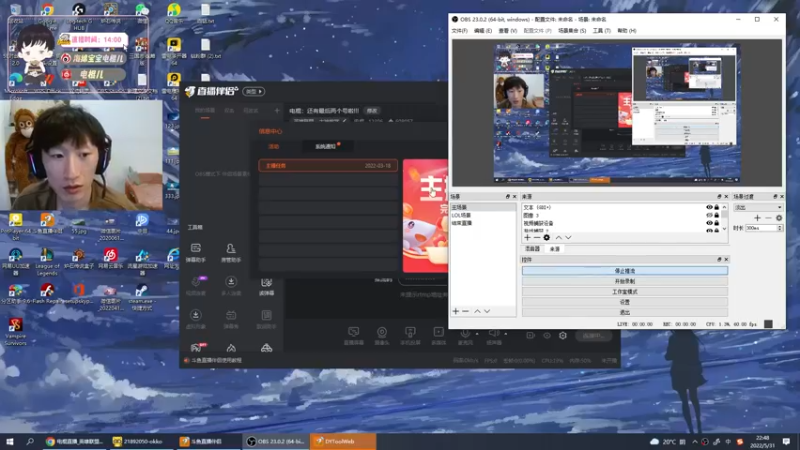Select 主场景 in OBS scenes list
Image resolution: width=800 pixels, height=450 pixels.
click(x=483, y=207)
